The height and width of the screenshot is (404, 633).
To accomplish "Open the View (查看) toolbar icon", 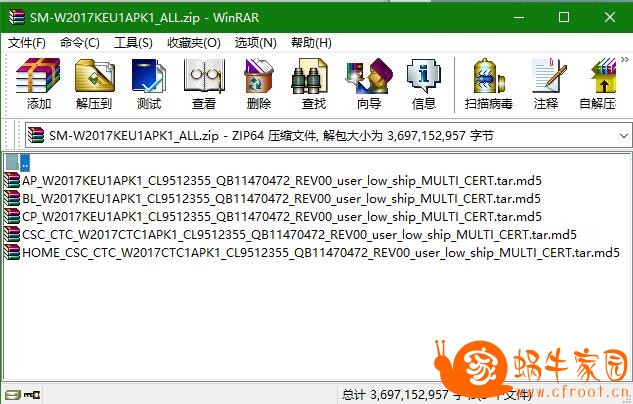I will point(204,84).
